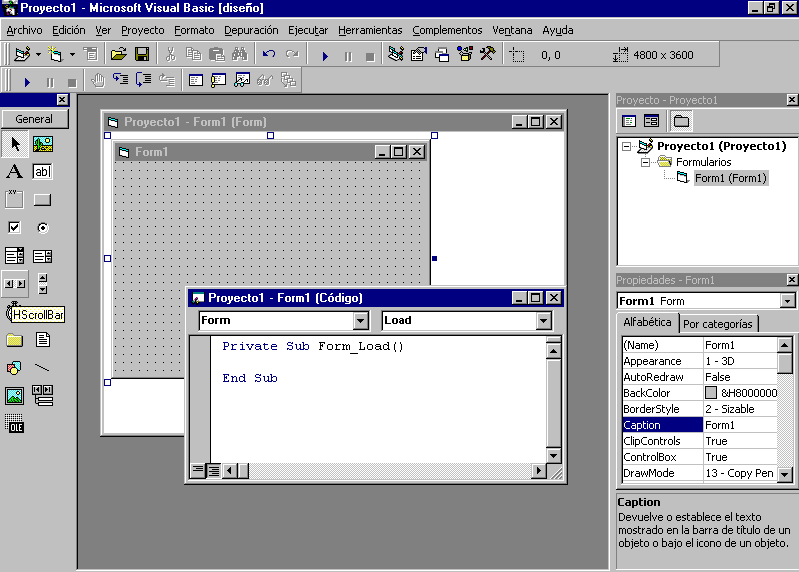799x572 pixels.
Task: Collapse the Proyecto1 tree node
Action: 626,146
